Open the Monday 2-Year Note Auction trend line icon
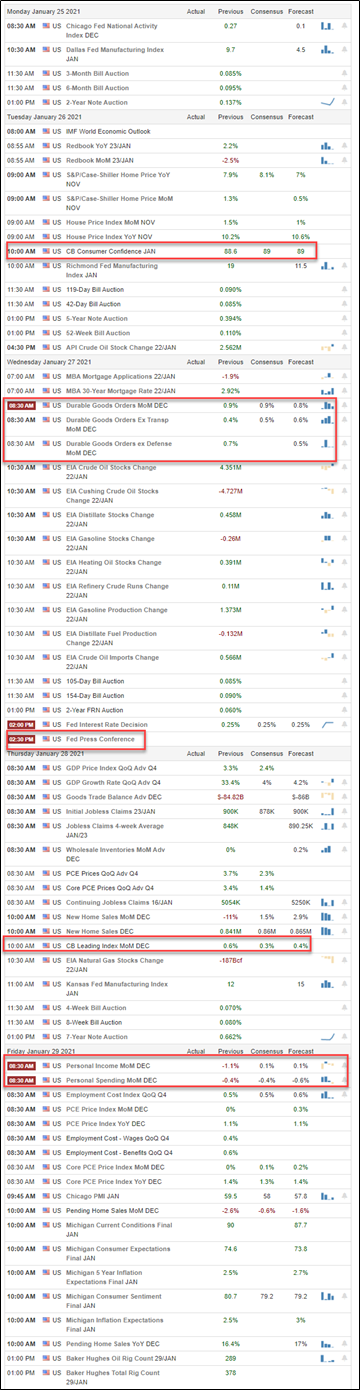Image resolution: width=360 pixels, height=1390 pixels. [x=328, y=102]
